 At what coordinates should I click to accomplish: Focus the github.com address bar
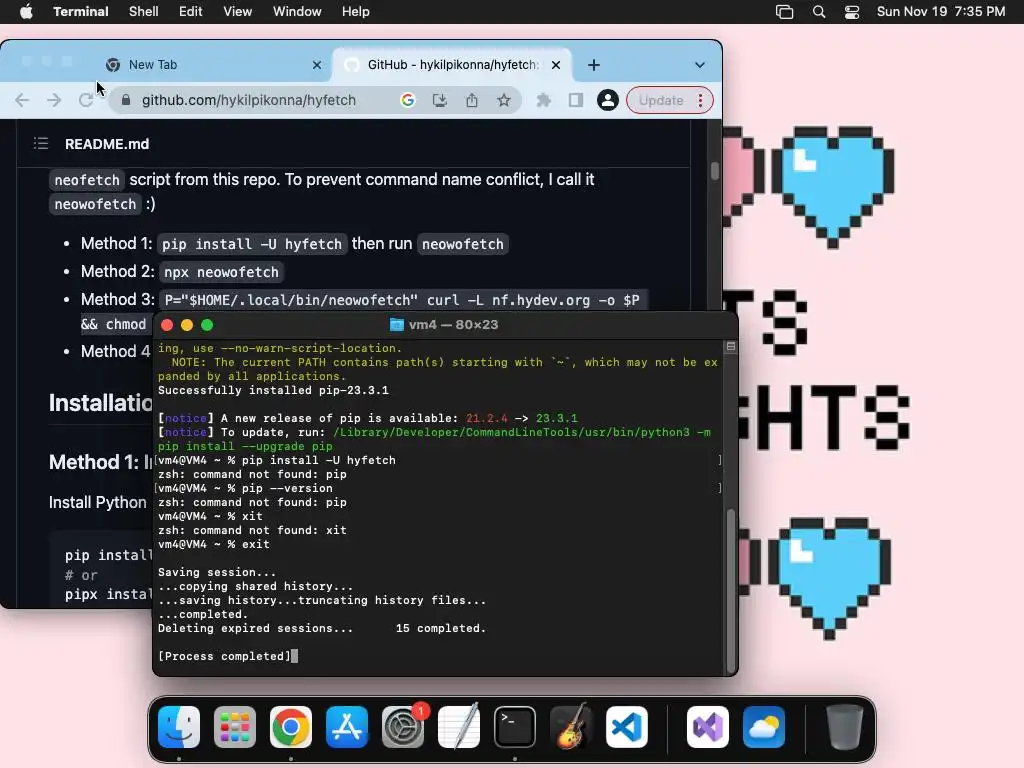click(x=249, y=100)
